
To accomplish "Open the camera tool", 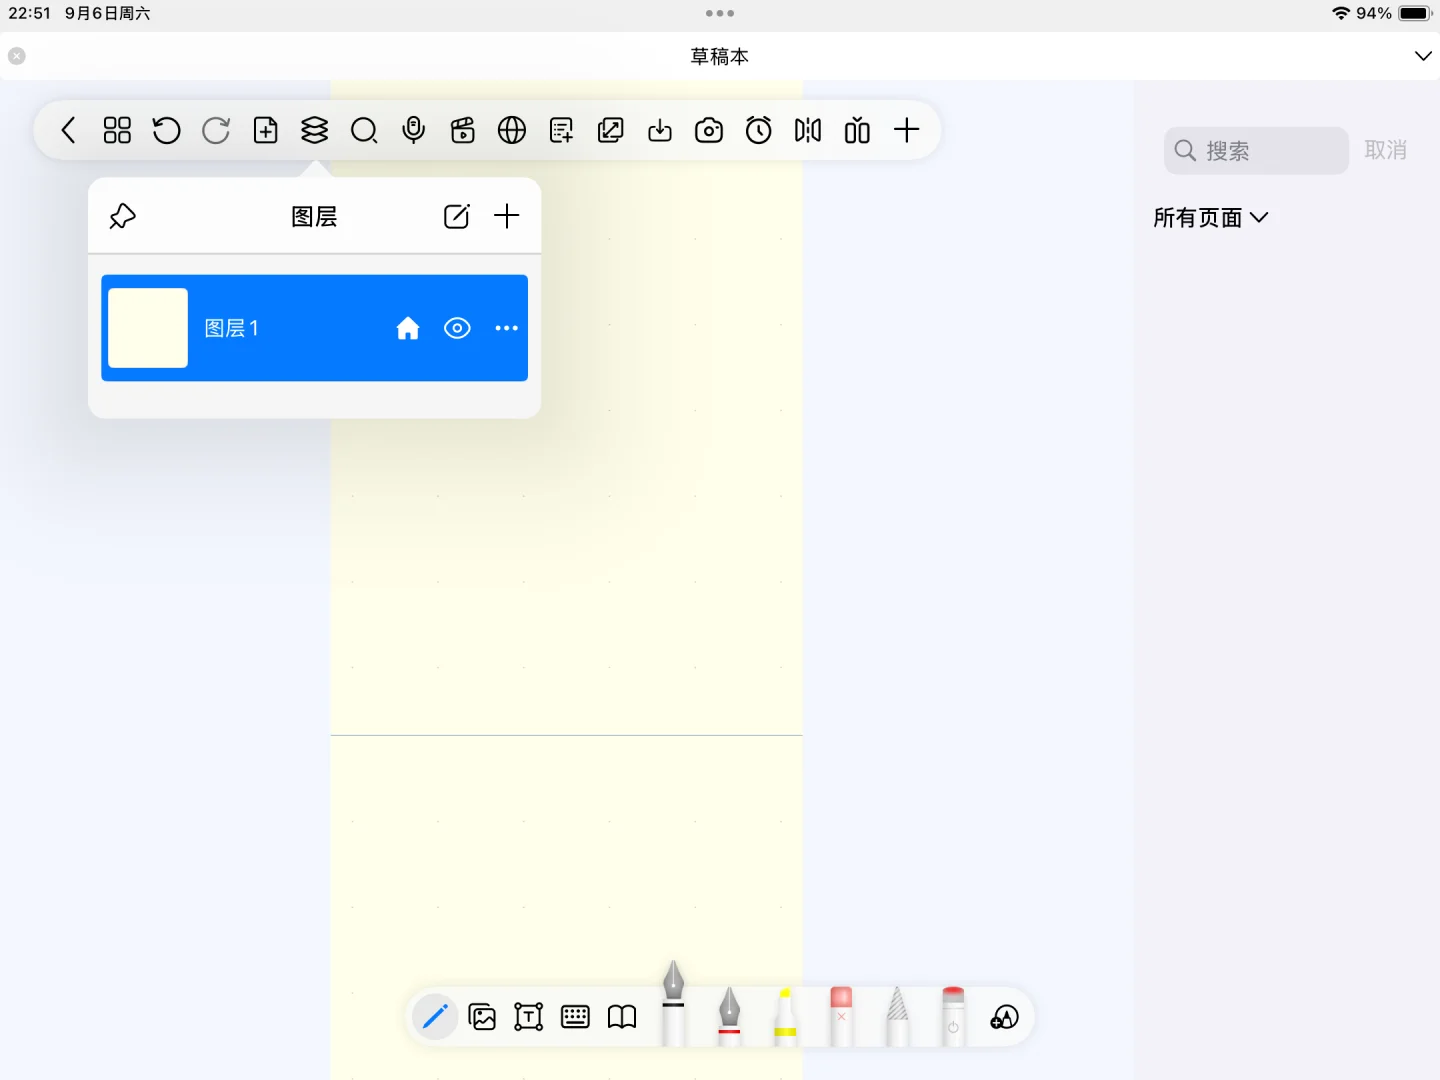I will tap(710, 130).
